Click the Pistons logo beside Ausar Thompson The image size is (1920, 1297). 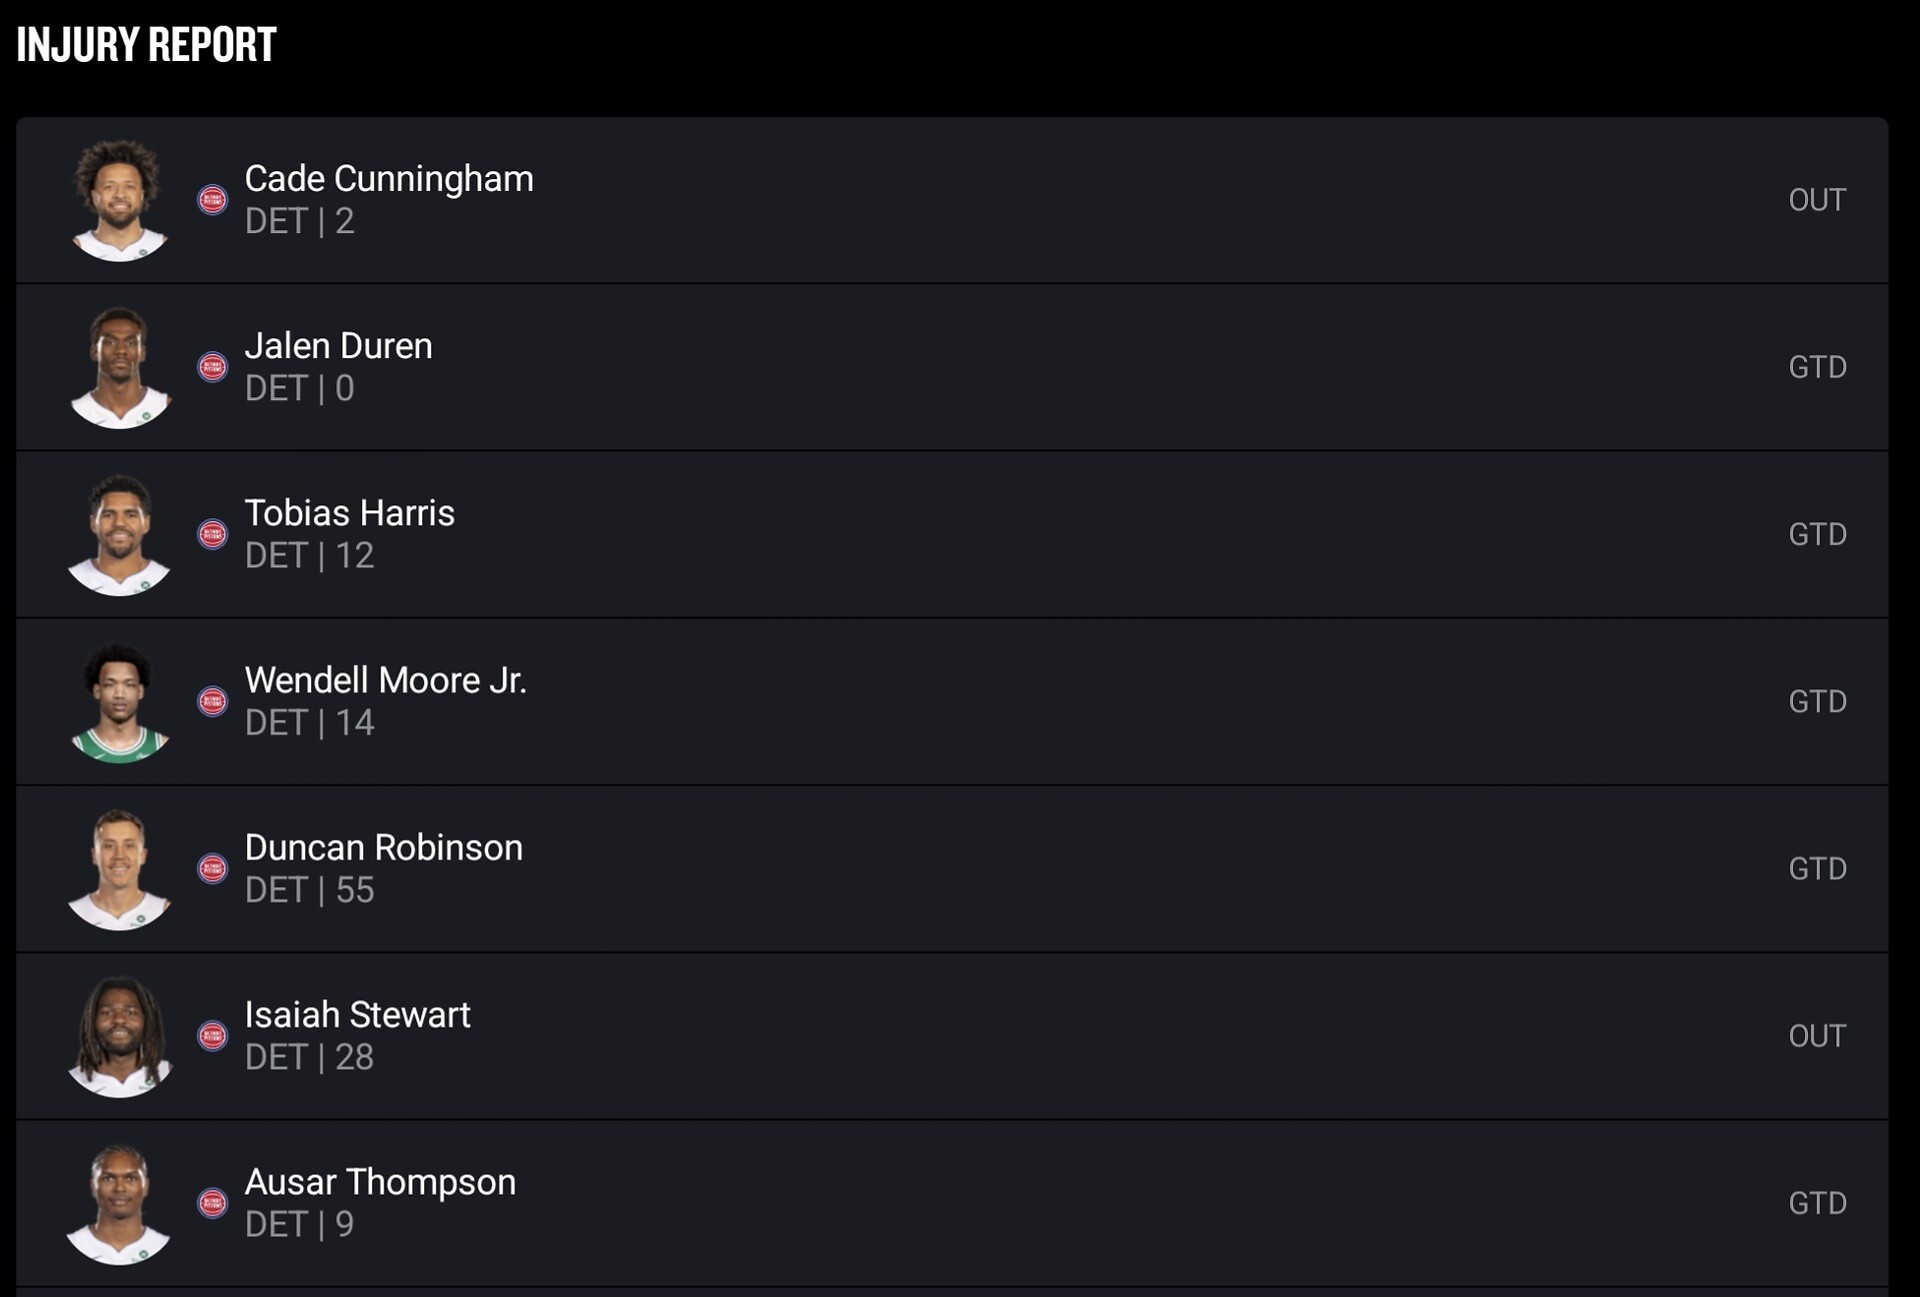coord(212,1202)
